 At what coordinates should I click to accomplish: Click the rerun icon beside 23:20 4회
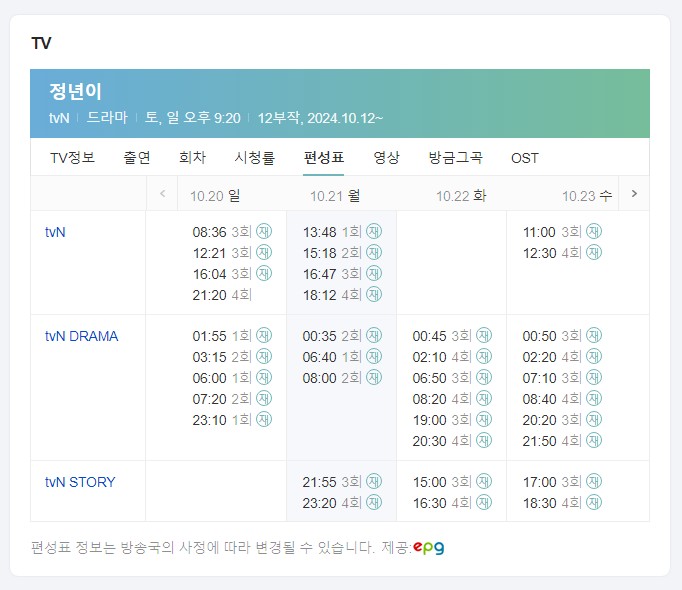pos(374,502)
